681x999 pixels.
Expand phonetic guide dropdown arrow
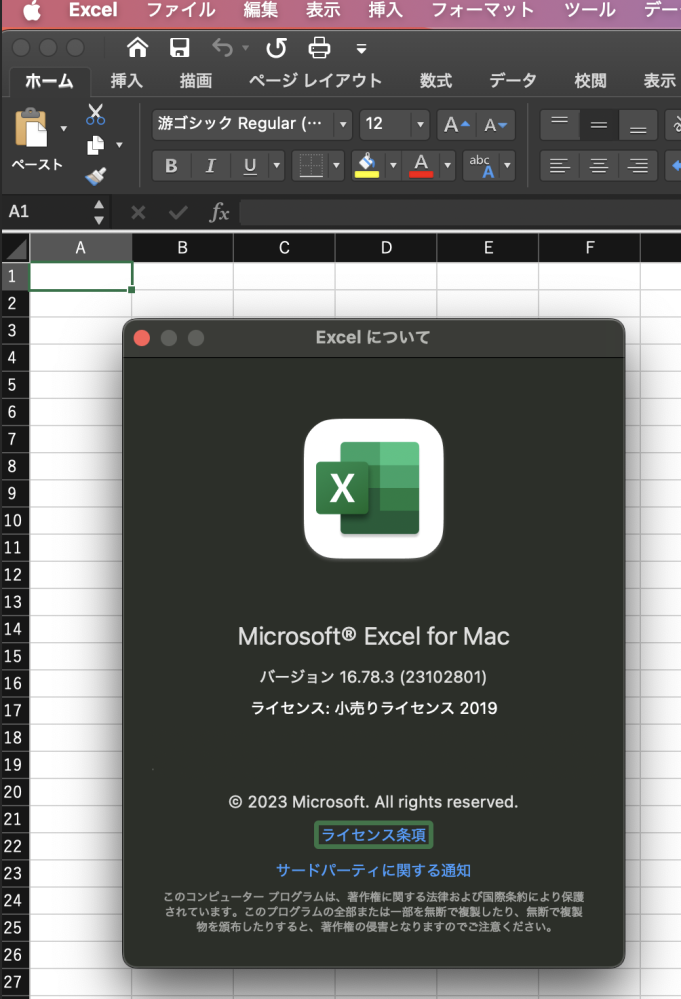(x=507, y=166)
